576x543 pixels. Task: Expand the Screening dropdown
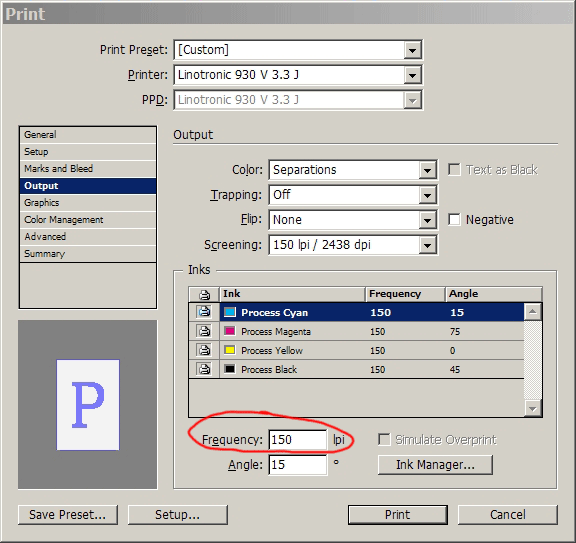coord(427,245)
